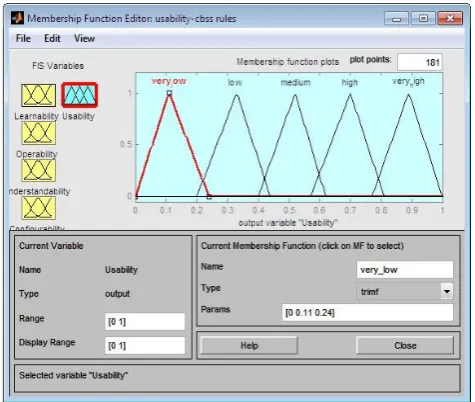Click the Current Variable panel heading
Image resolution: width=475 pixels, height=402 pixels.
pyautogui.click(x=51, y=246)
